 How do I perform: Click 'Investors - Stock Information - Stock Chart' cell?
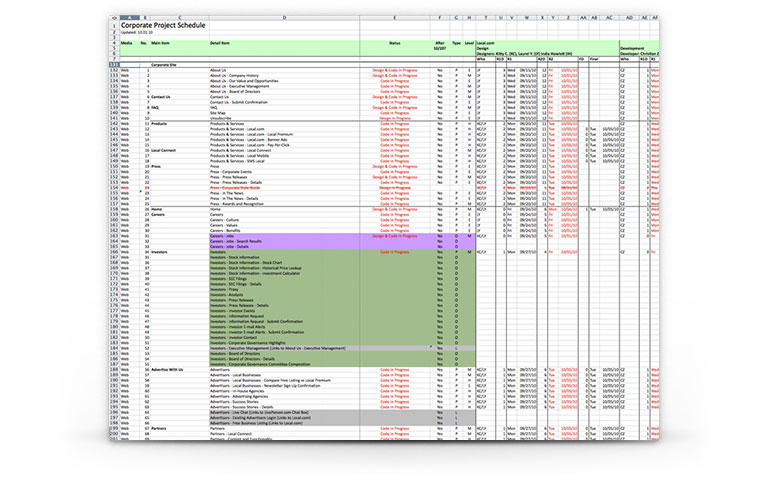pyautogui.click(x=246, y=263)
